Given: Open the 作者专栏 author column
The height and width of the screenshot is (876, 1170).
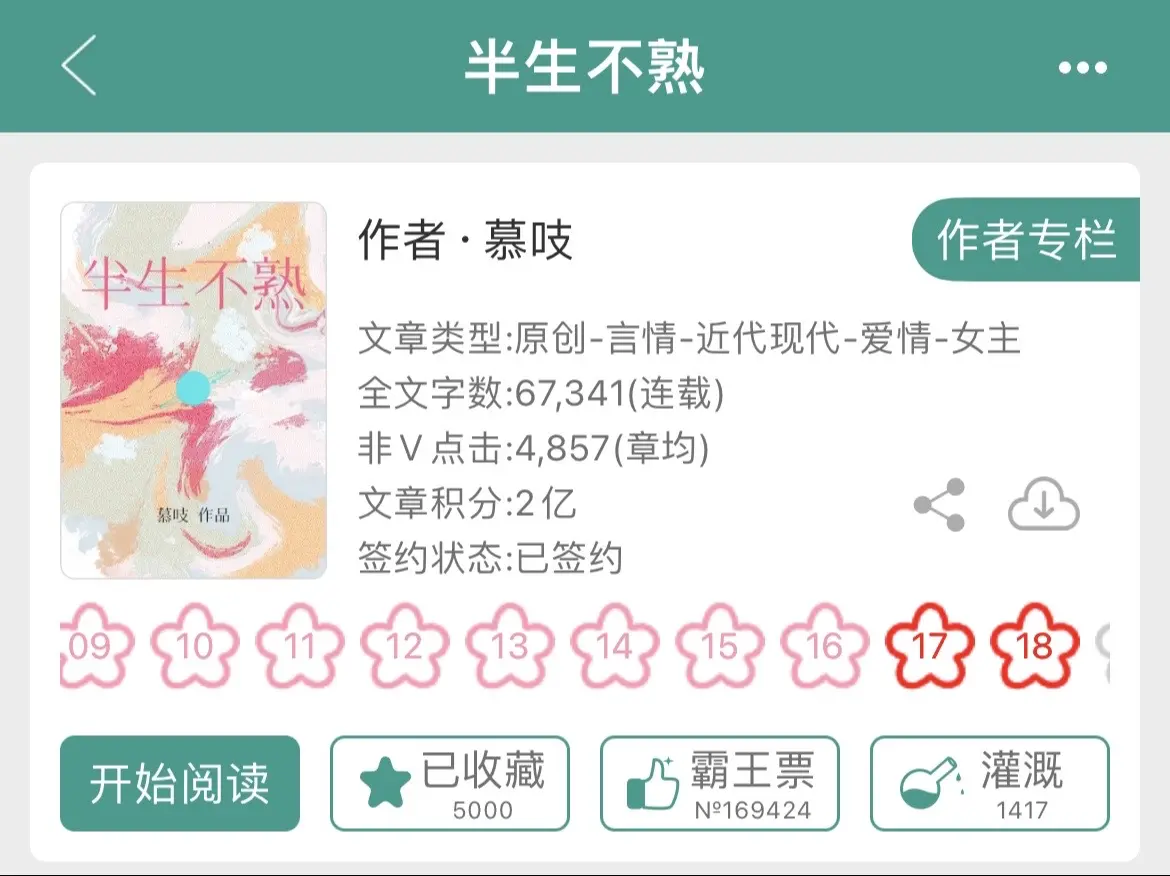Looking at the screenshot, I should [1026, 240].
